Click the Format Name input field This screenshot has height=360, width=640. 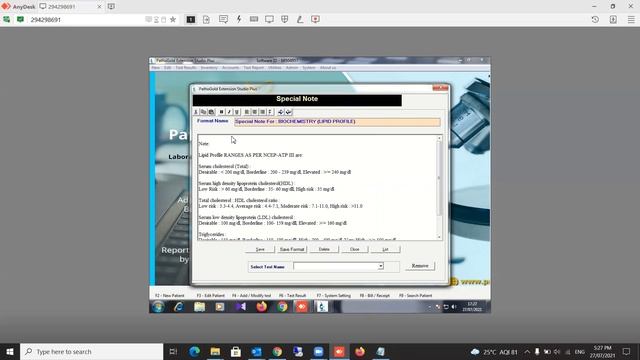point(338,122)
